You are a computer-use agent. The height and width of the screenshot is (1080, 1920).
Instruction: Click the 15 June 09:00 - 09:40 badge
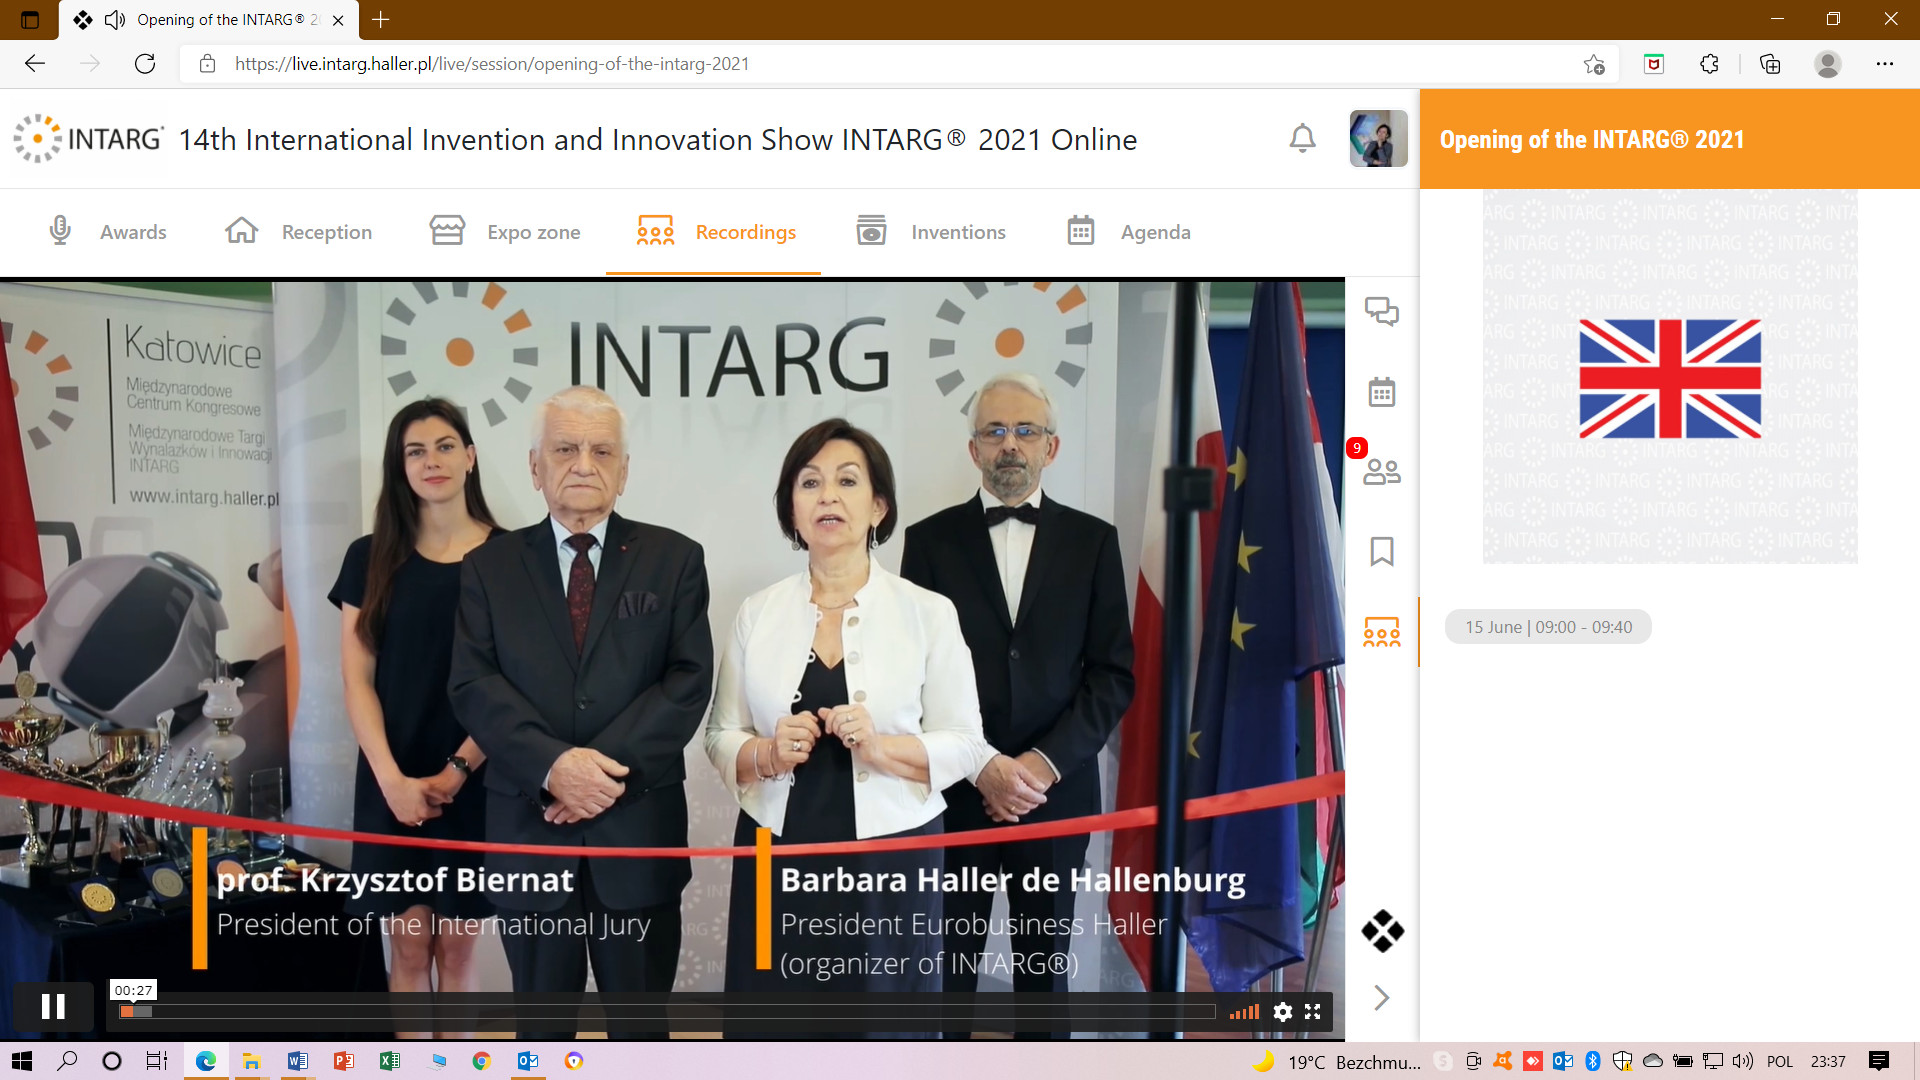[1548, 627]
